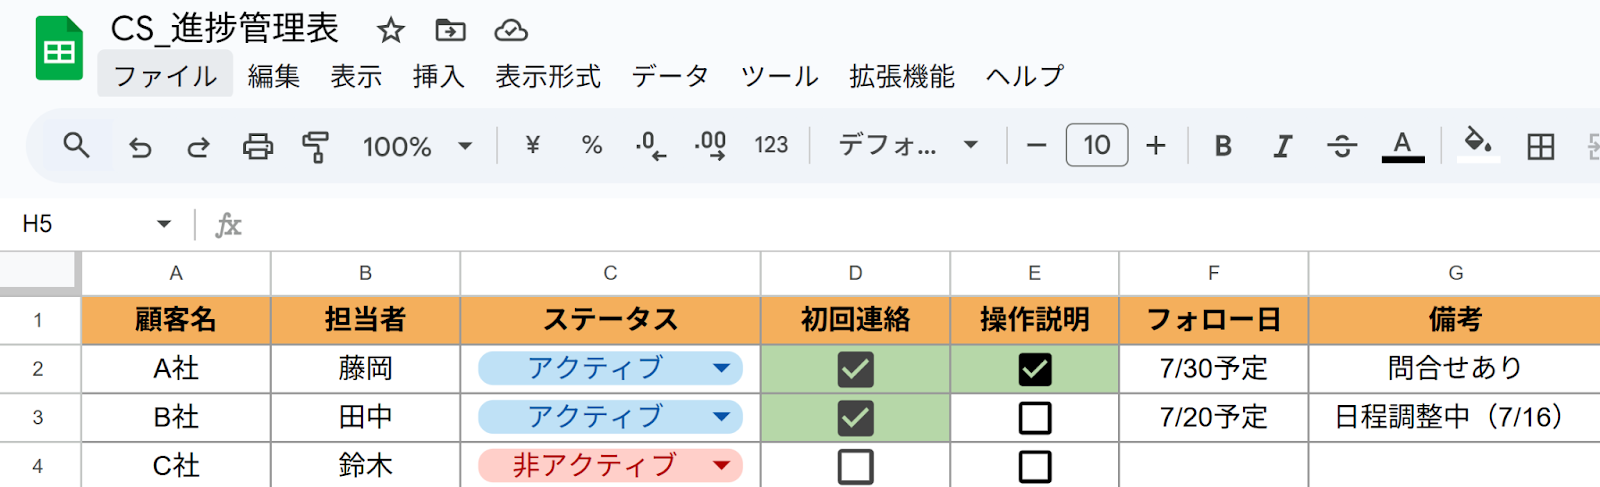This screenshot has height=487, width=1600.
Task: Open the move-to-folder icon
Action: pyautogui.click(x=450, y=30)
